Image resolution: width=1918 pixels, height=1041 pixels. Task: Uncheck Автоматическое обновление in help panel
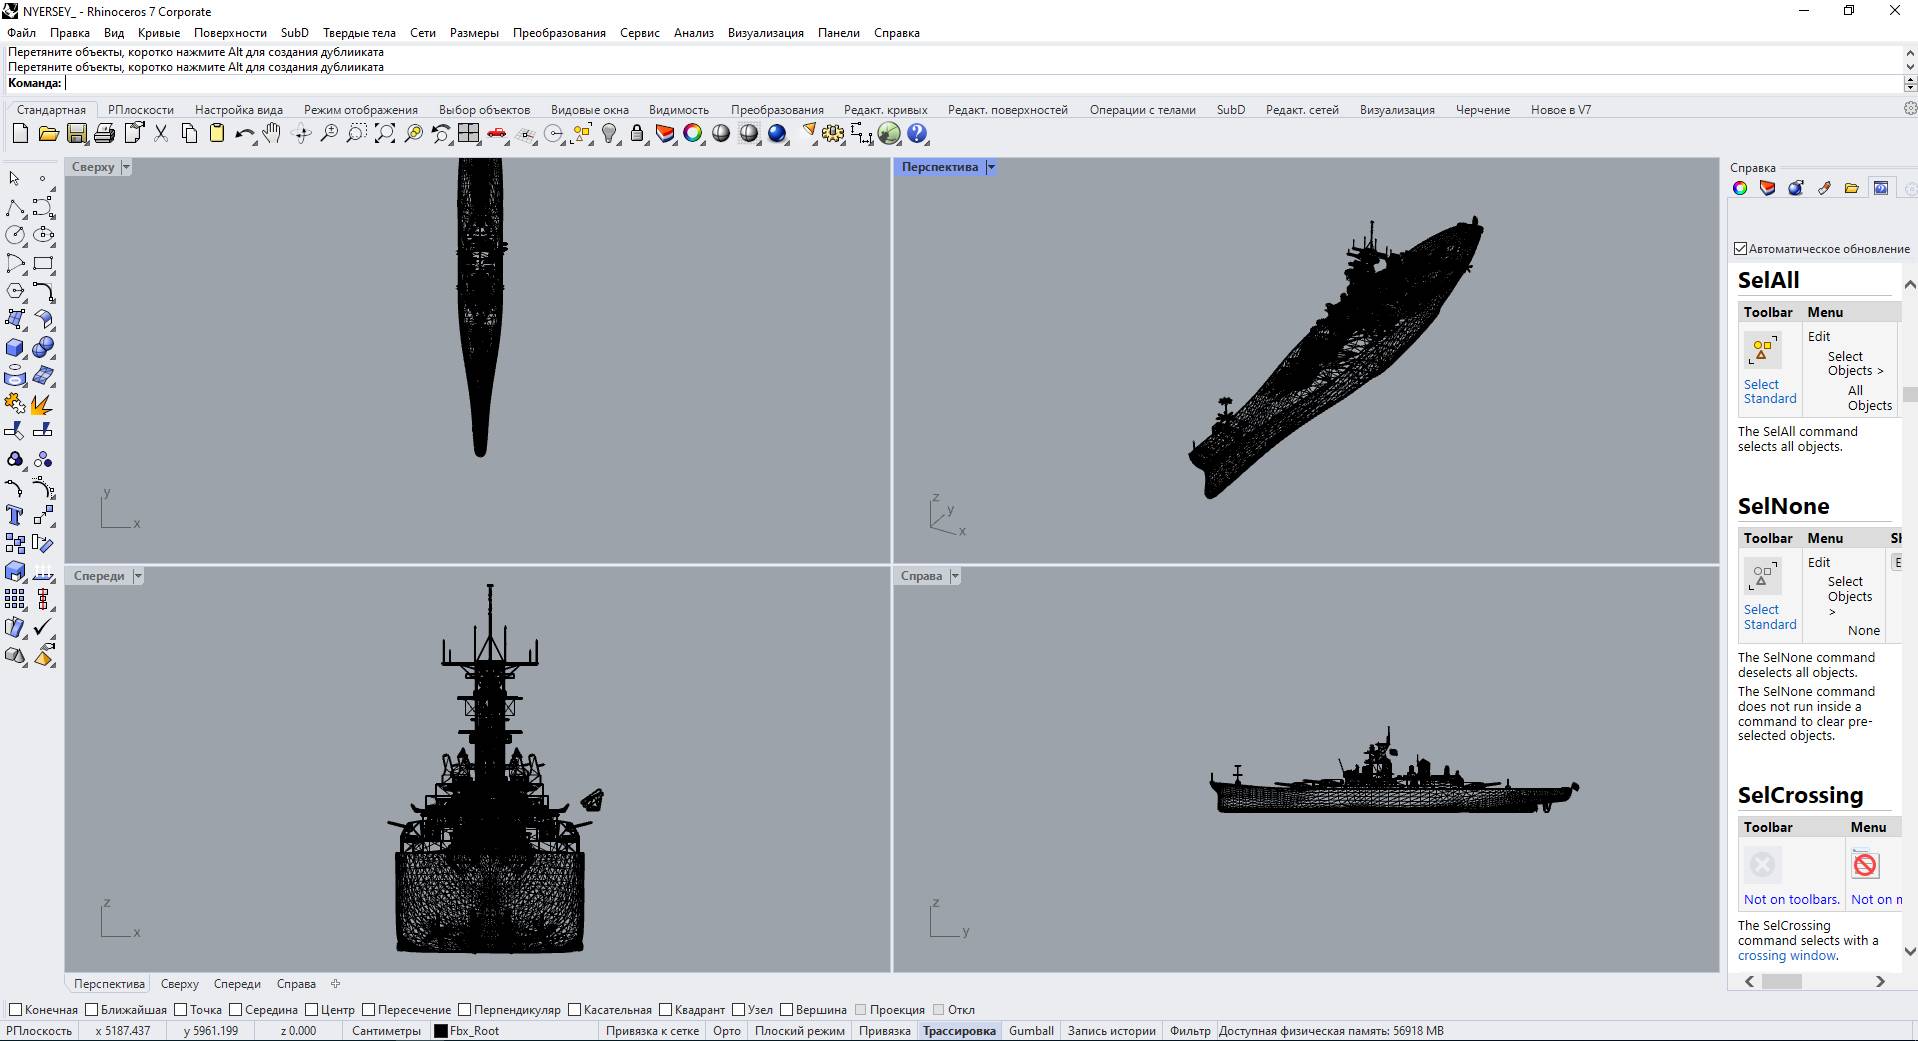pyautogui.click(x=1740, y=249)
